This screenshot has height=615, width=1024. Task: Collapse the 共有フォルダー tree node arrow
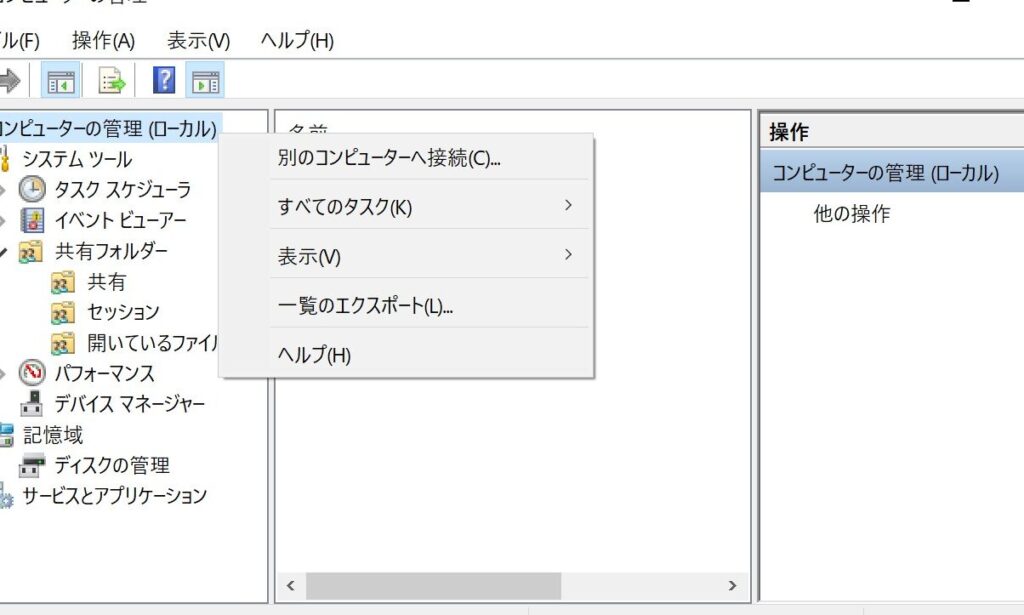(4, 251)
